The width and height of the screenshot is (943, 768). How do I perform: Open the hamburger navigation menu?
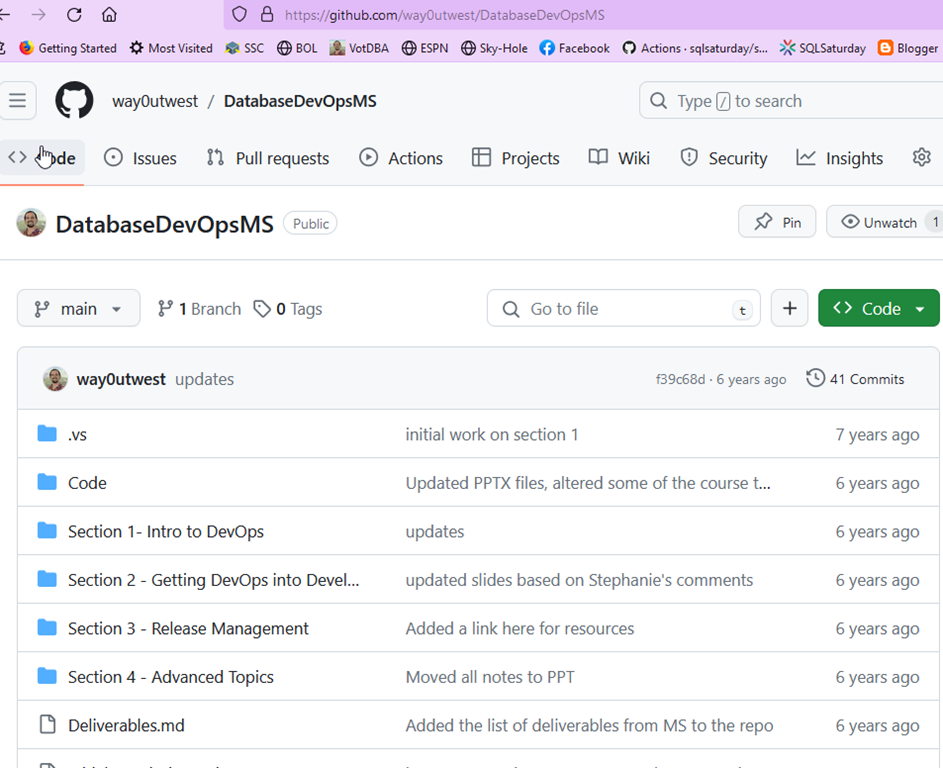[x=17, y=101]
